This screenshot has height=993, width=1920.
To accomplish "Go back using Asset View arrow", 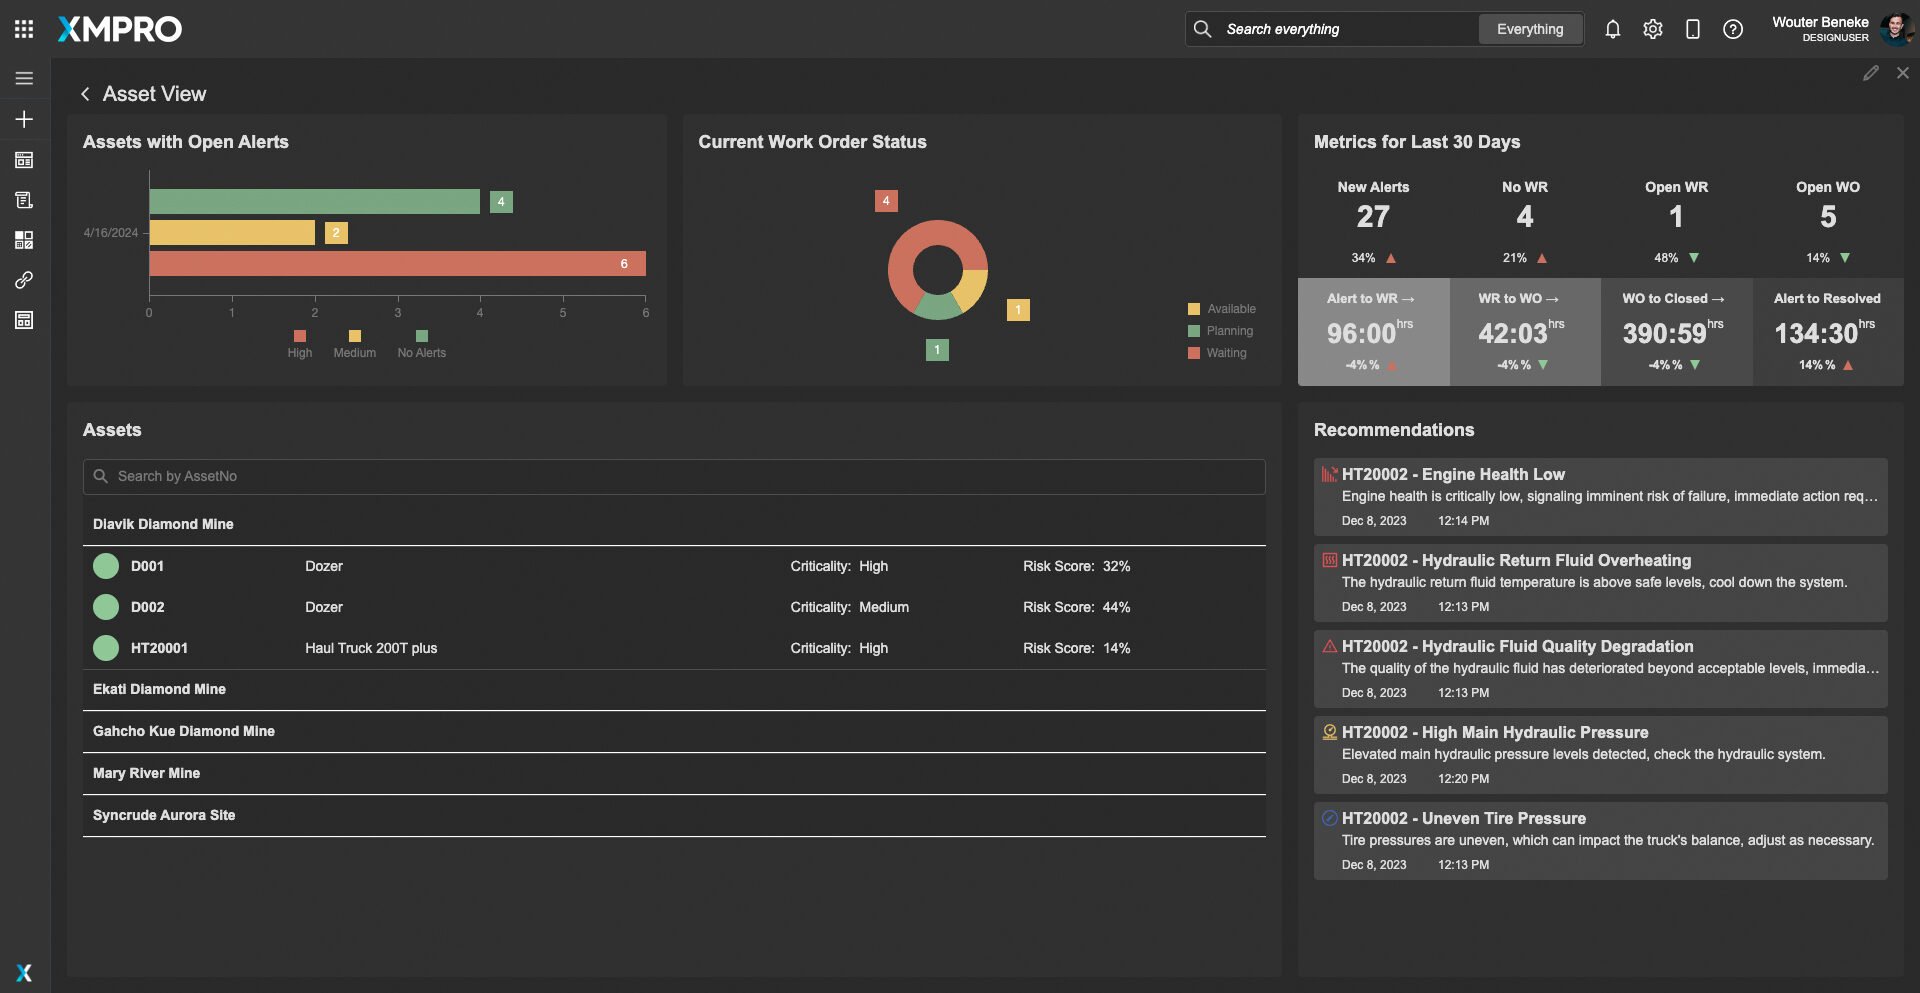I will click(x=85, y=94).
